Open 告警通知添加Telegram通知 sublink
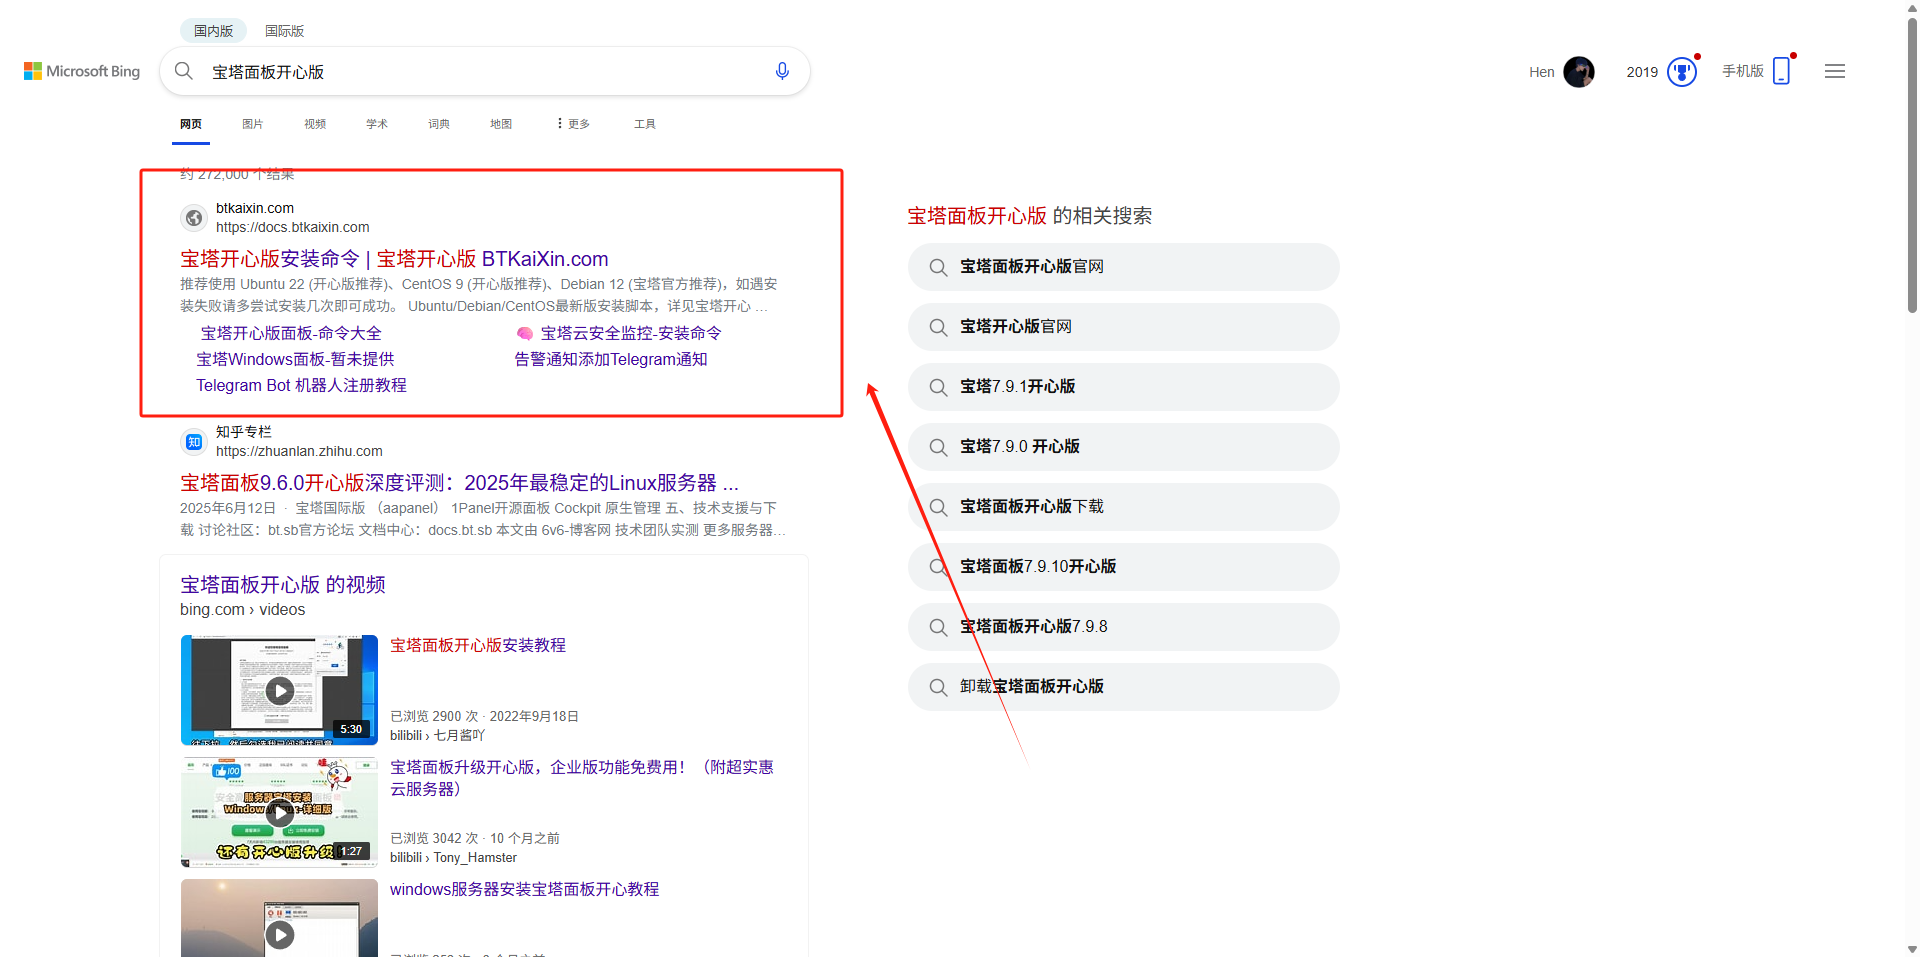Viewport: 1920px width, 957px height. click(611, 359)
